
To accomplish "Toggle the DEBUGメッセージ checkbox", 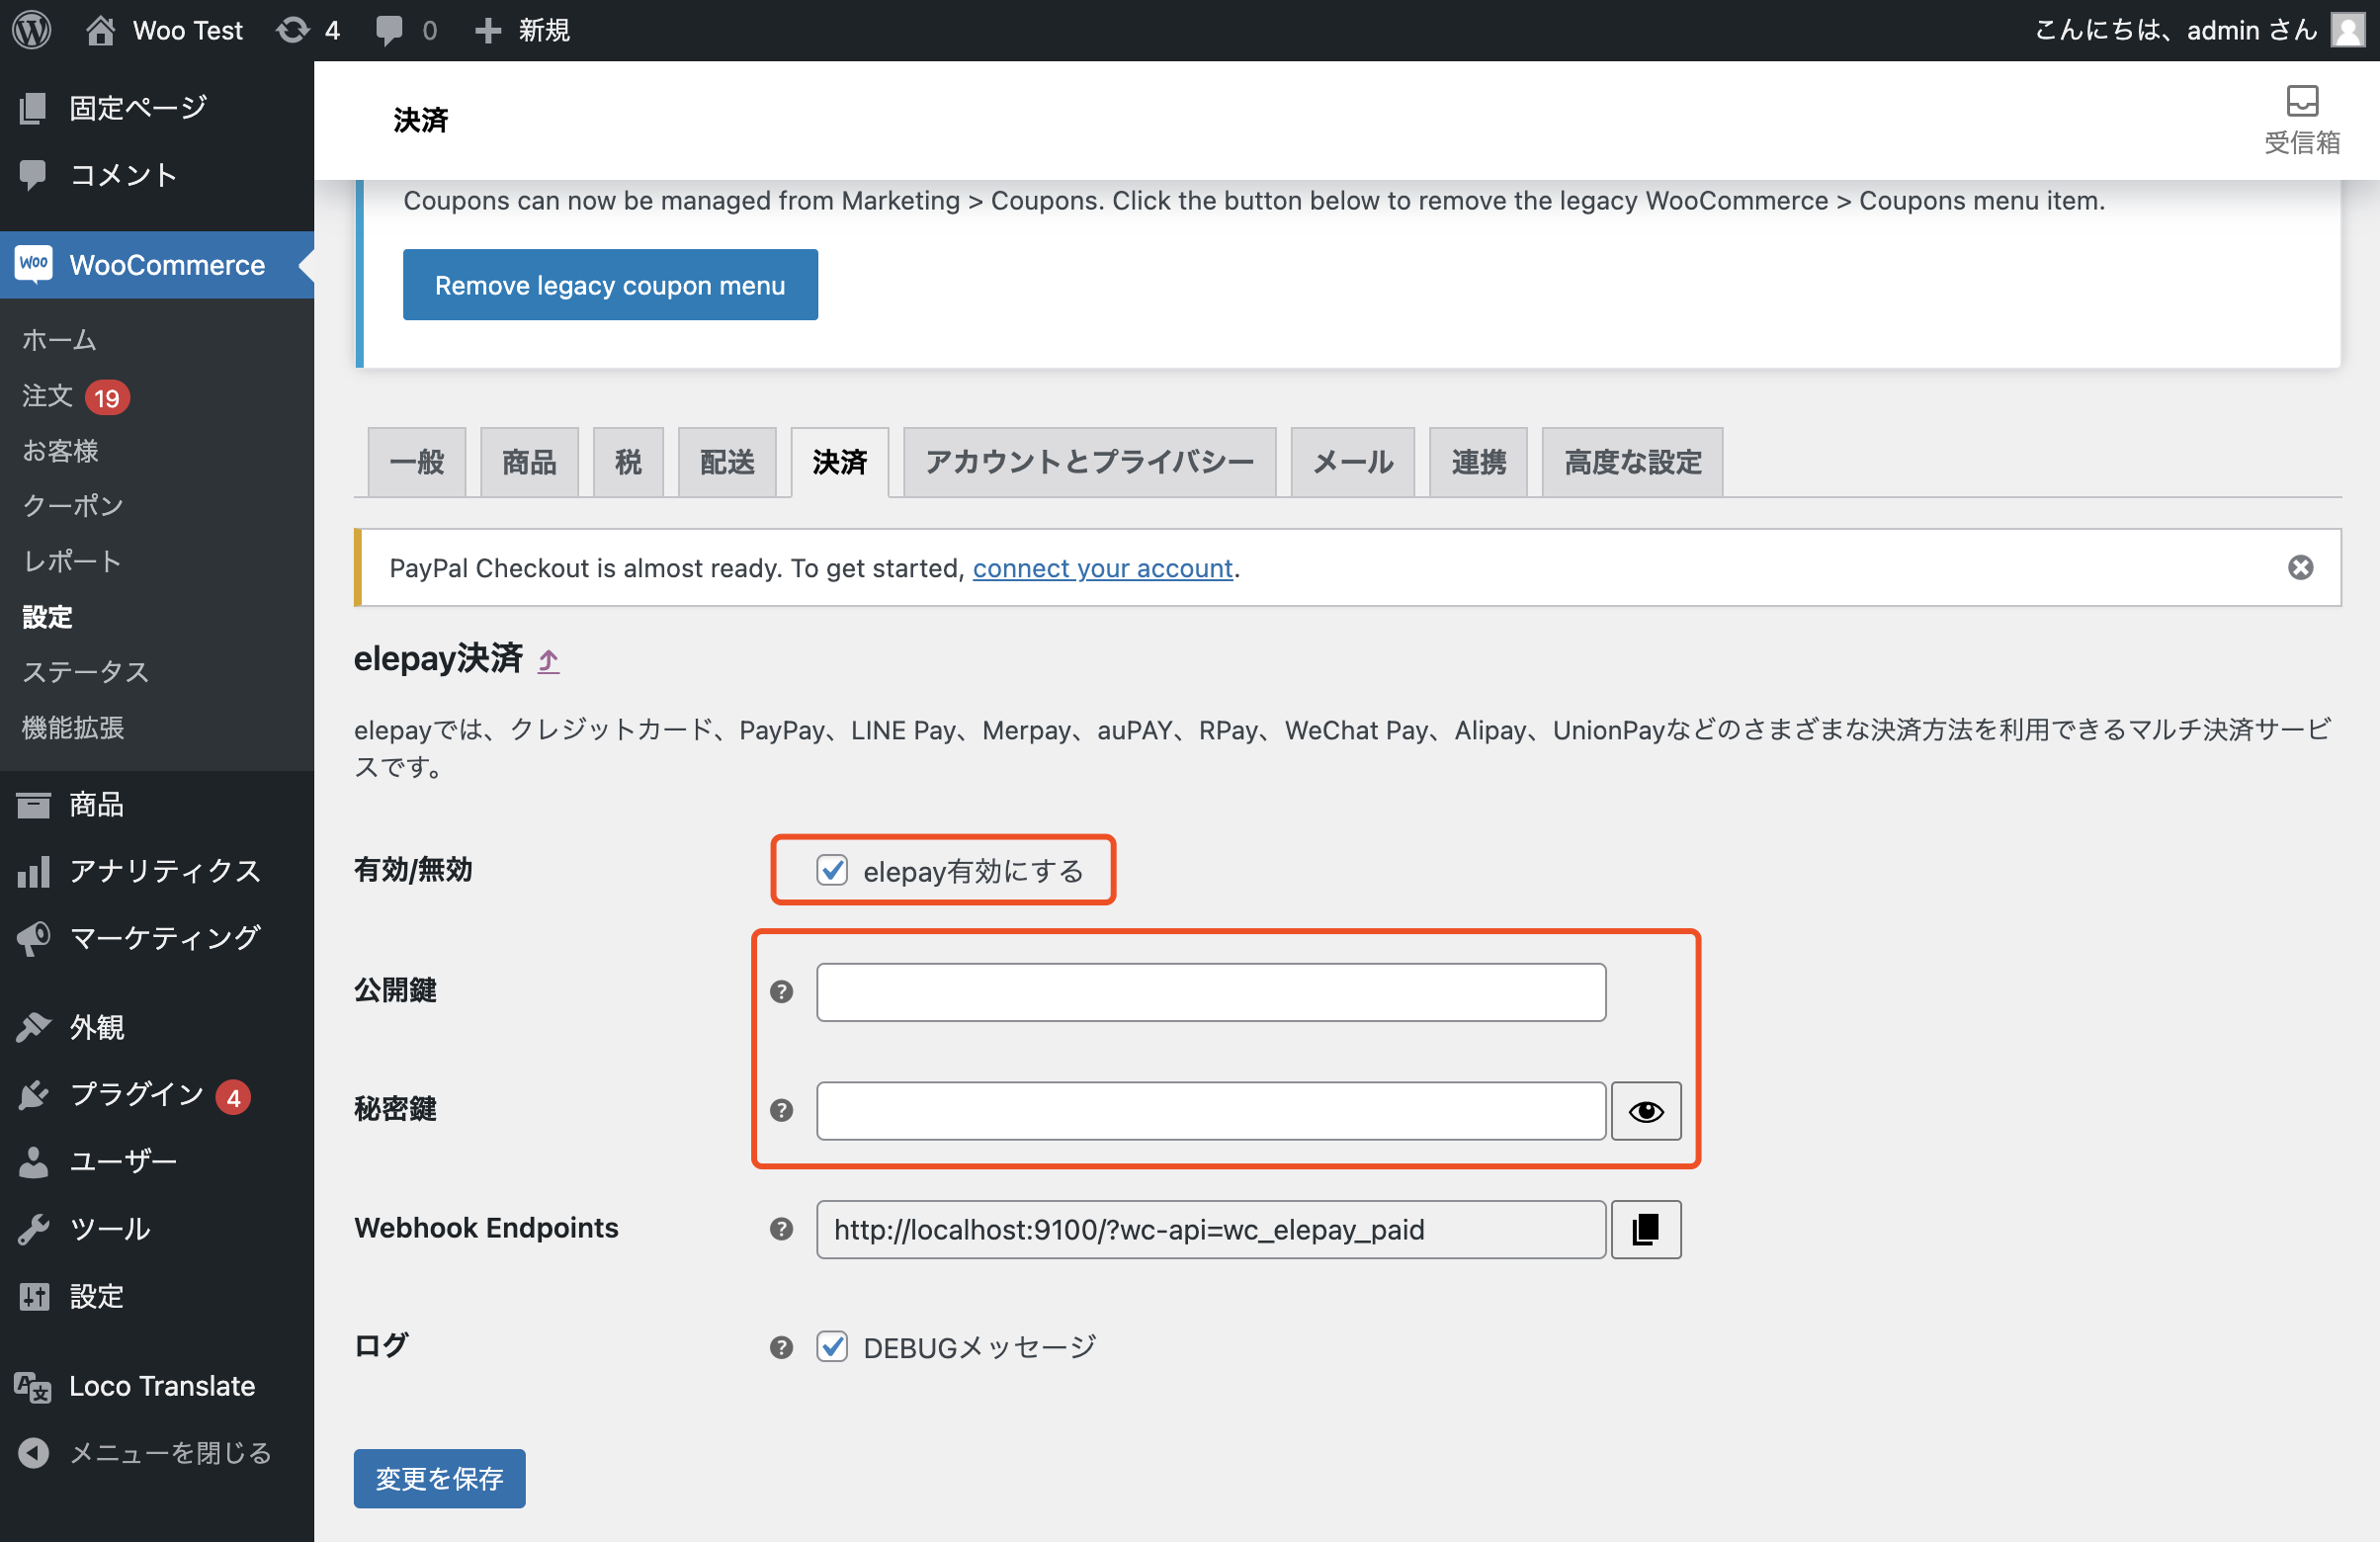I will (832, 1347).
